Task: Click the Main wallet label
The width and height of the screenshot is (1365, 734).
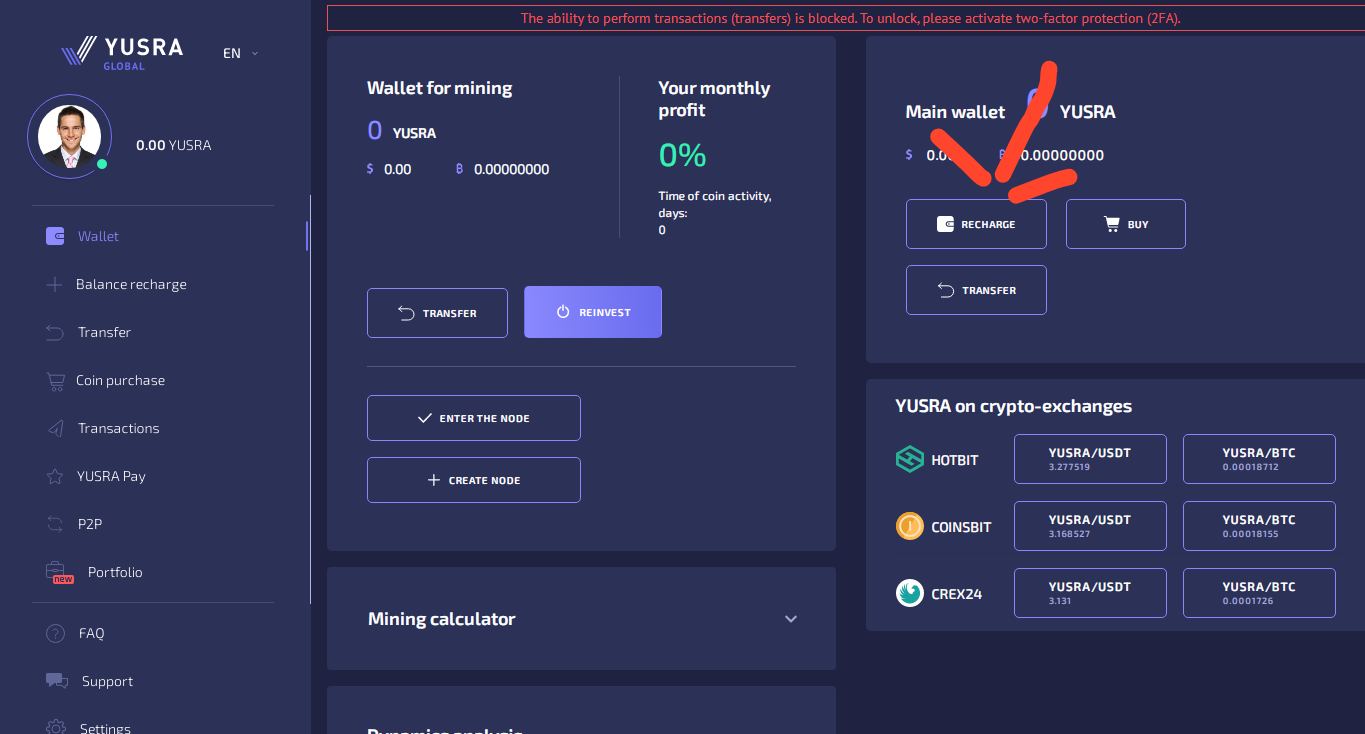Action: click(x=955, y=112)
